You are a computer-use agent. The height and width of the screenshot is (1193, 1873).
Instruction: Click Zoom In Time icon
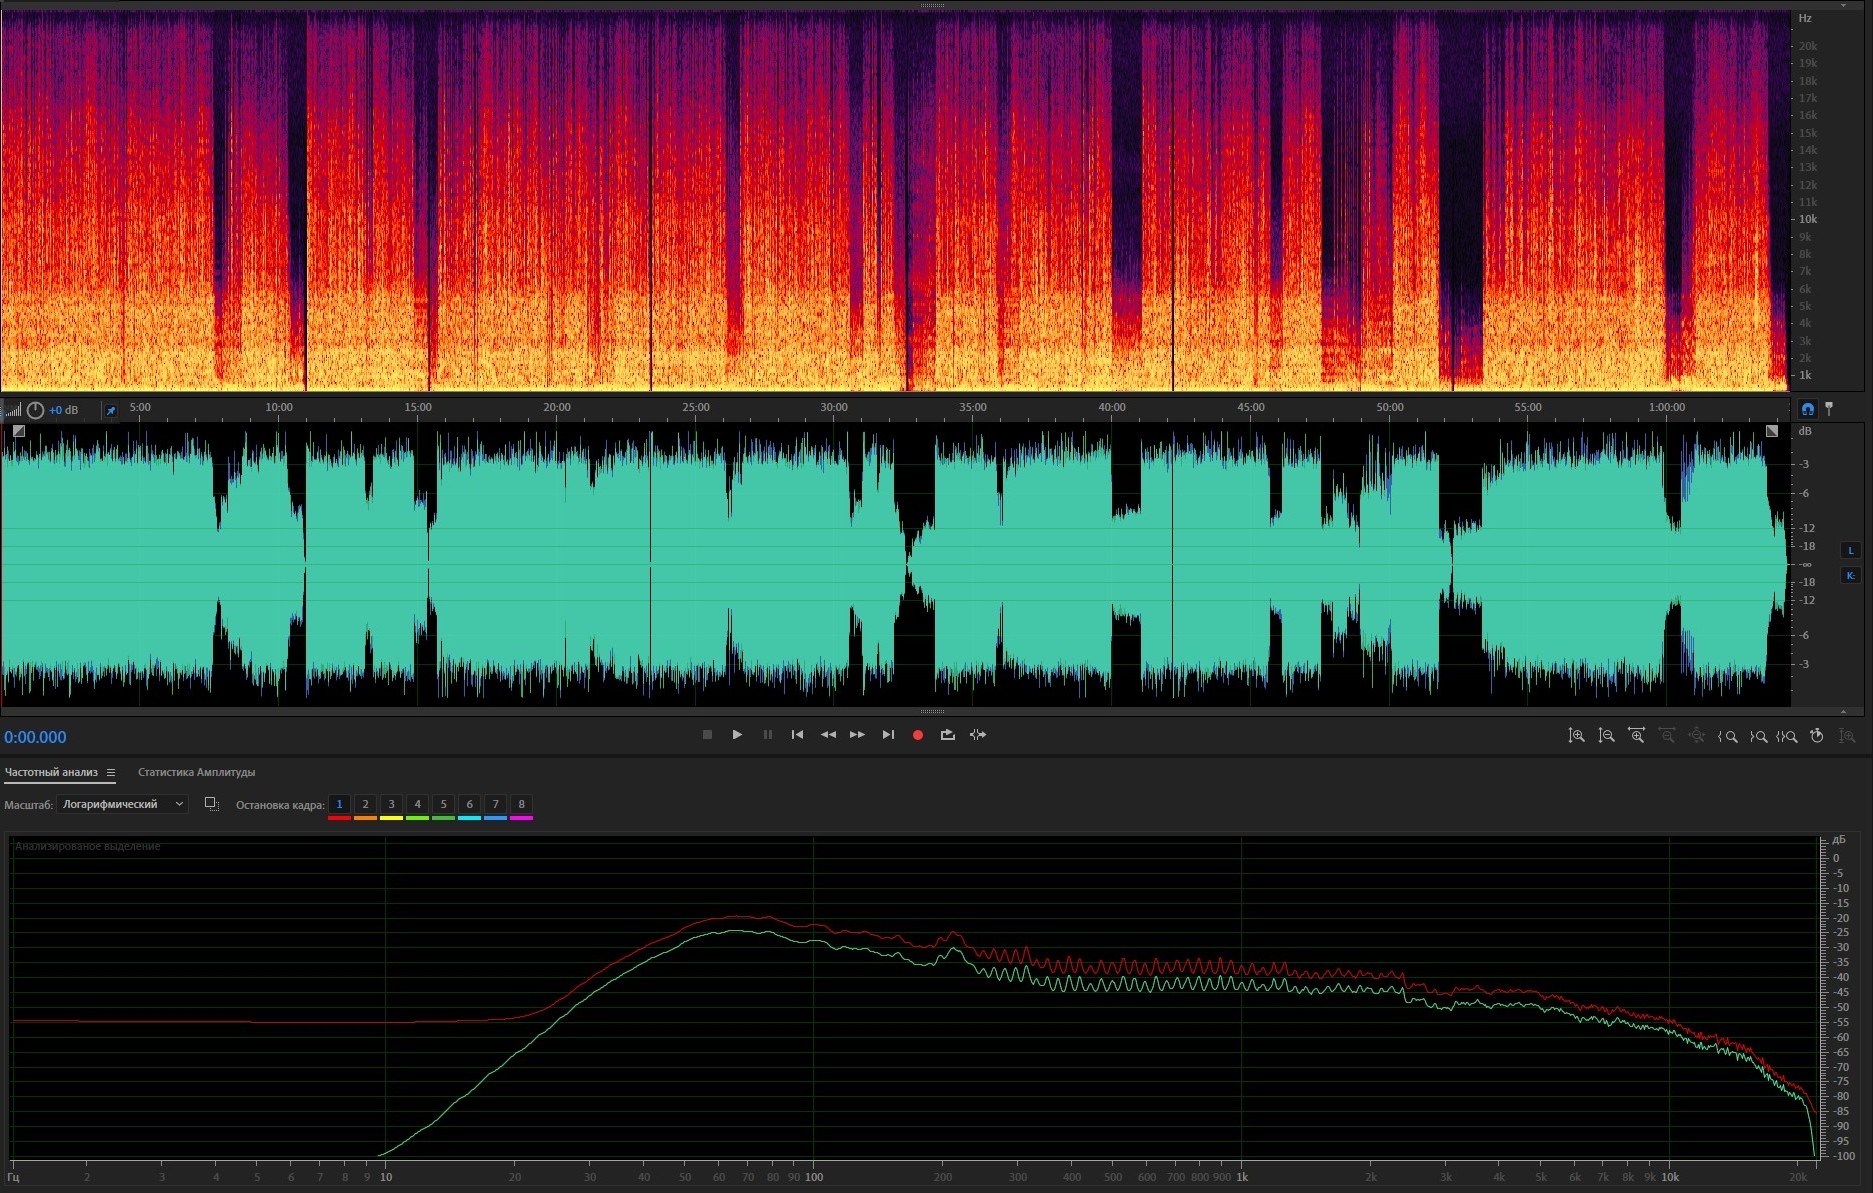[x=1636, y=736]
